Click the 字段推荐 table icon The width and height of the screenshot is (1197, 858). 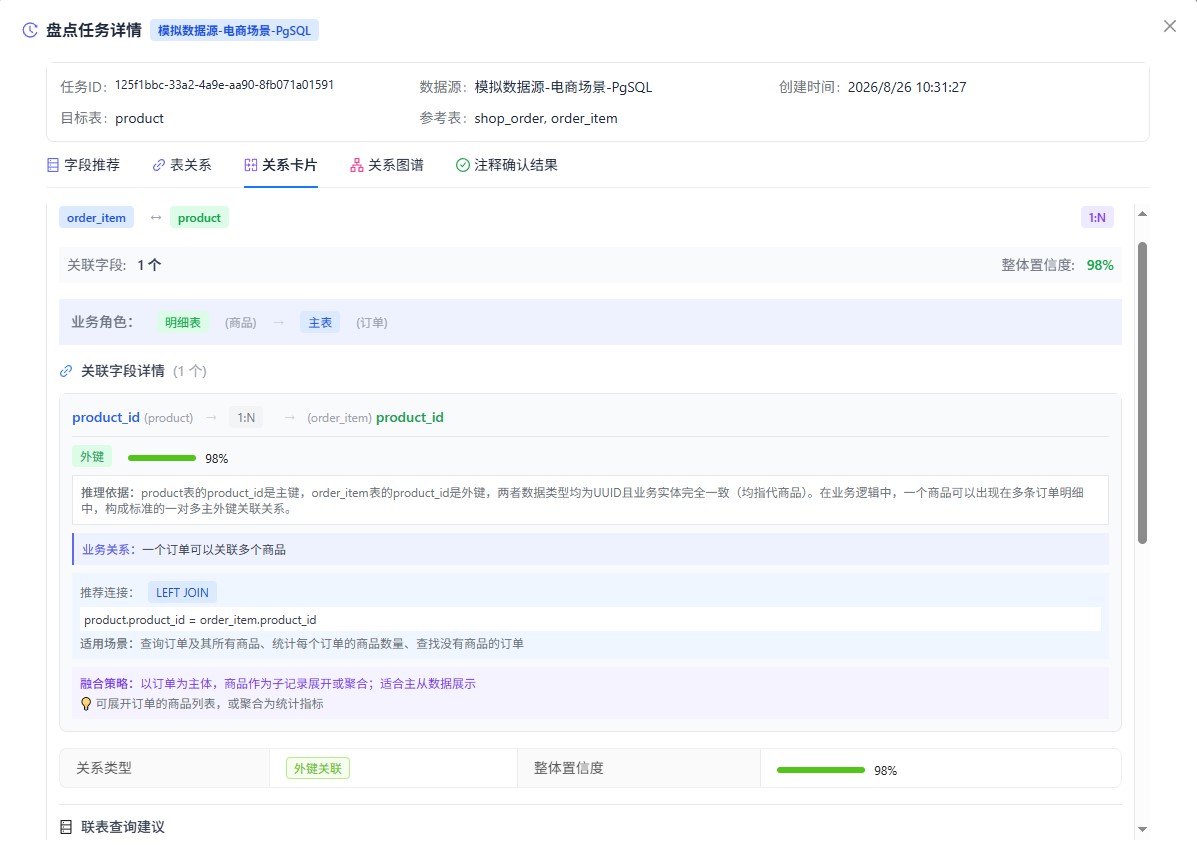(53, 165)
